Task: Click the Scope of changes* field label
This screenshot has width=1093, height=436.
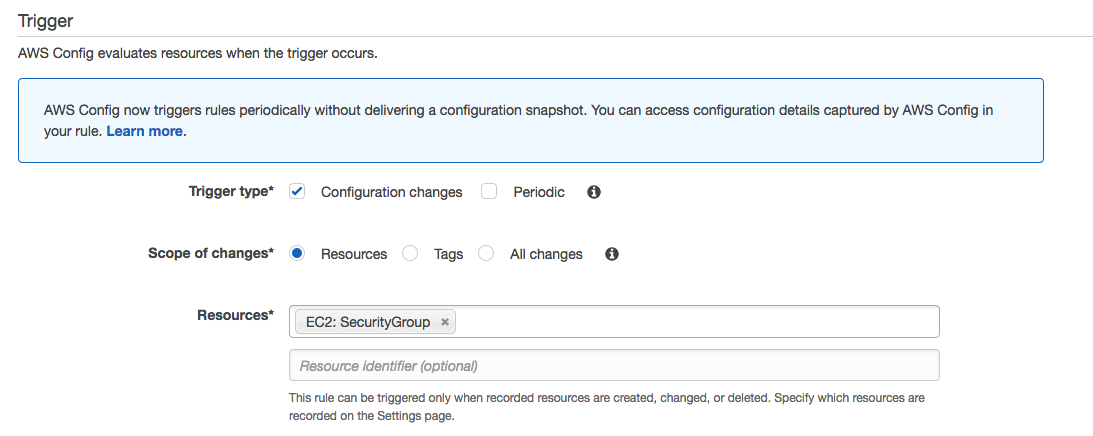Action: [211, 253]
